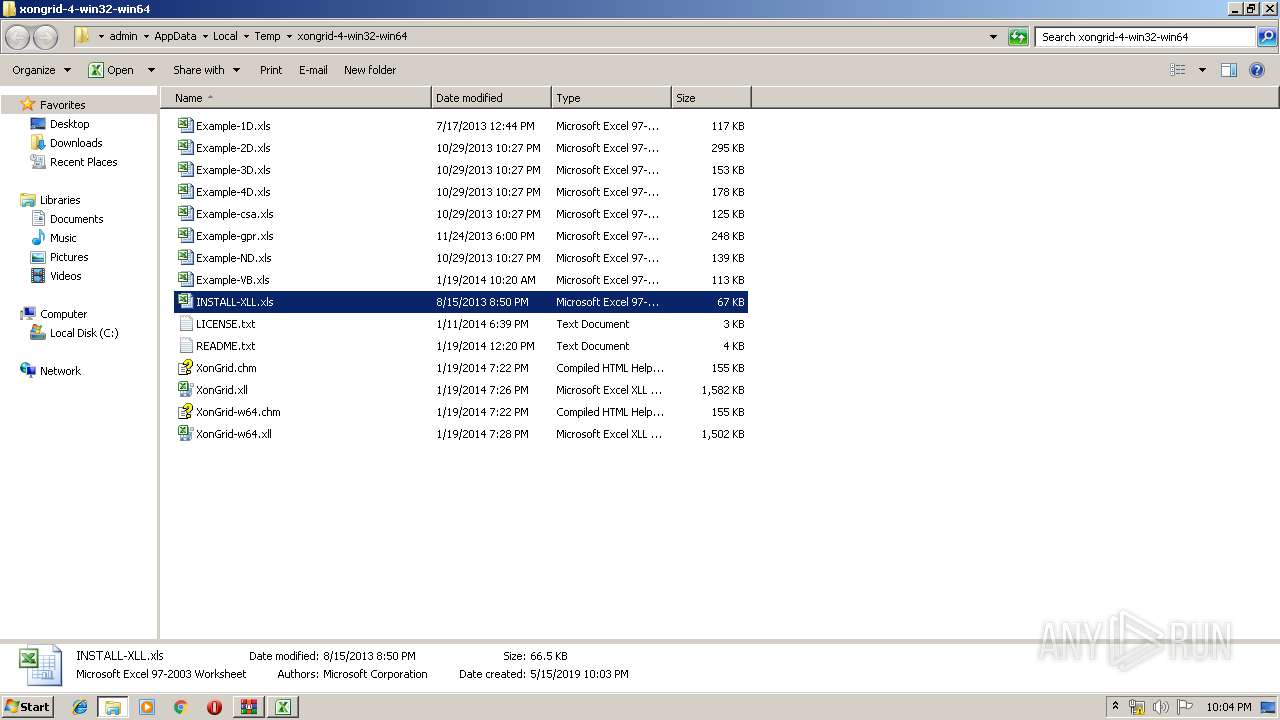Click the Example-VB.xls file icon
The image size is (1280, 720).
click(185, 280)
